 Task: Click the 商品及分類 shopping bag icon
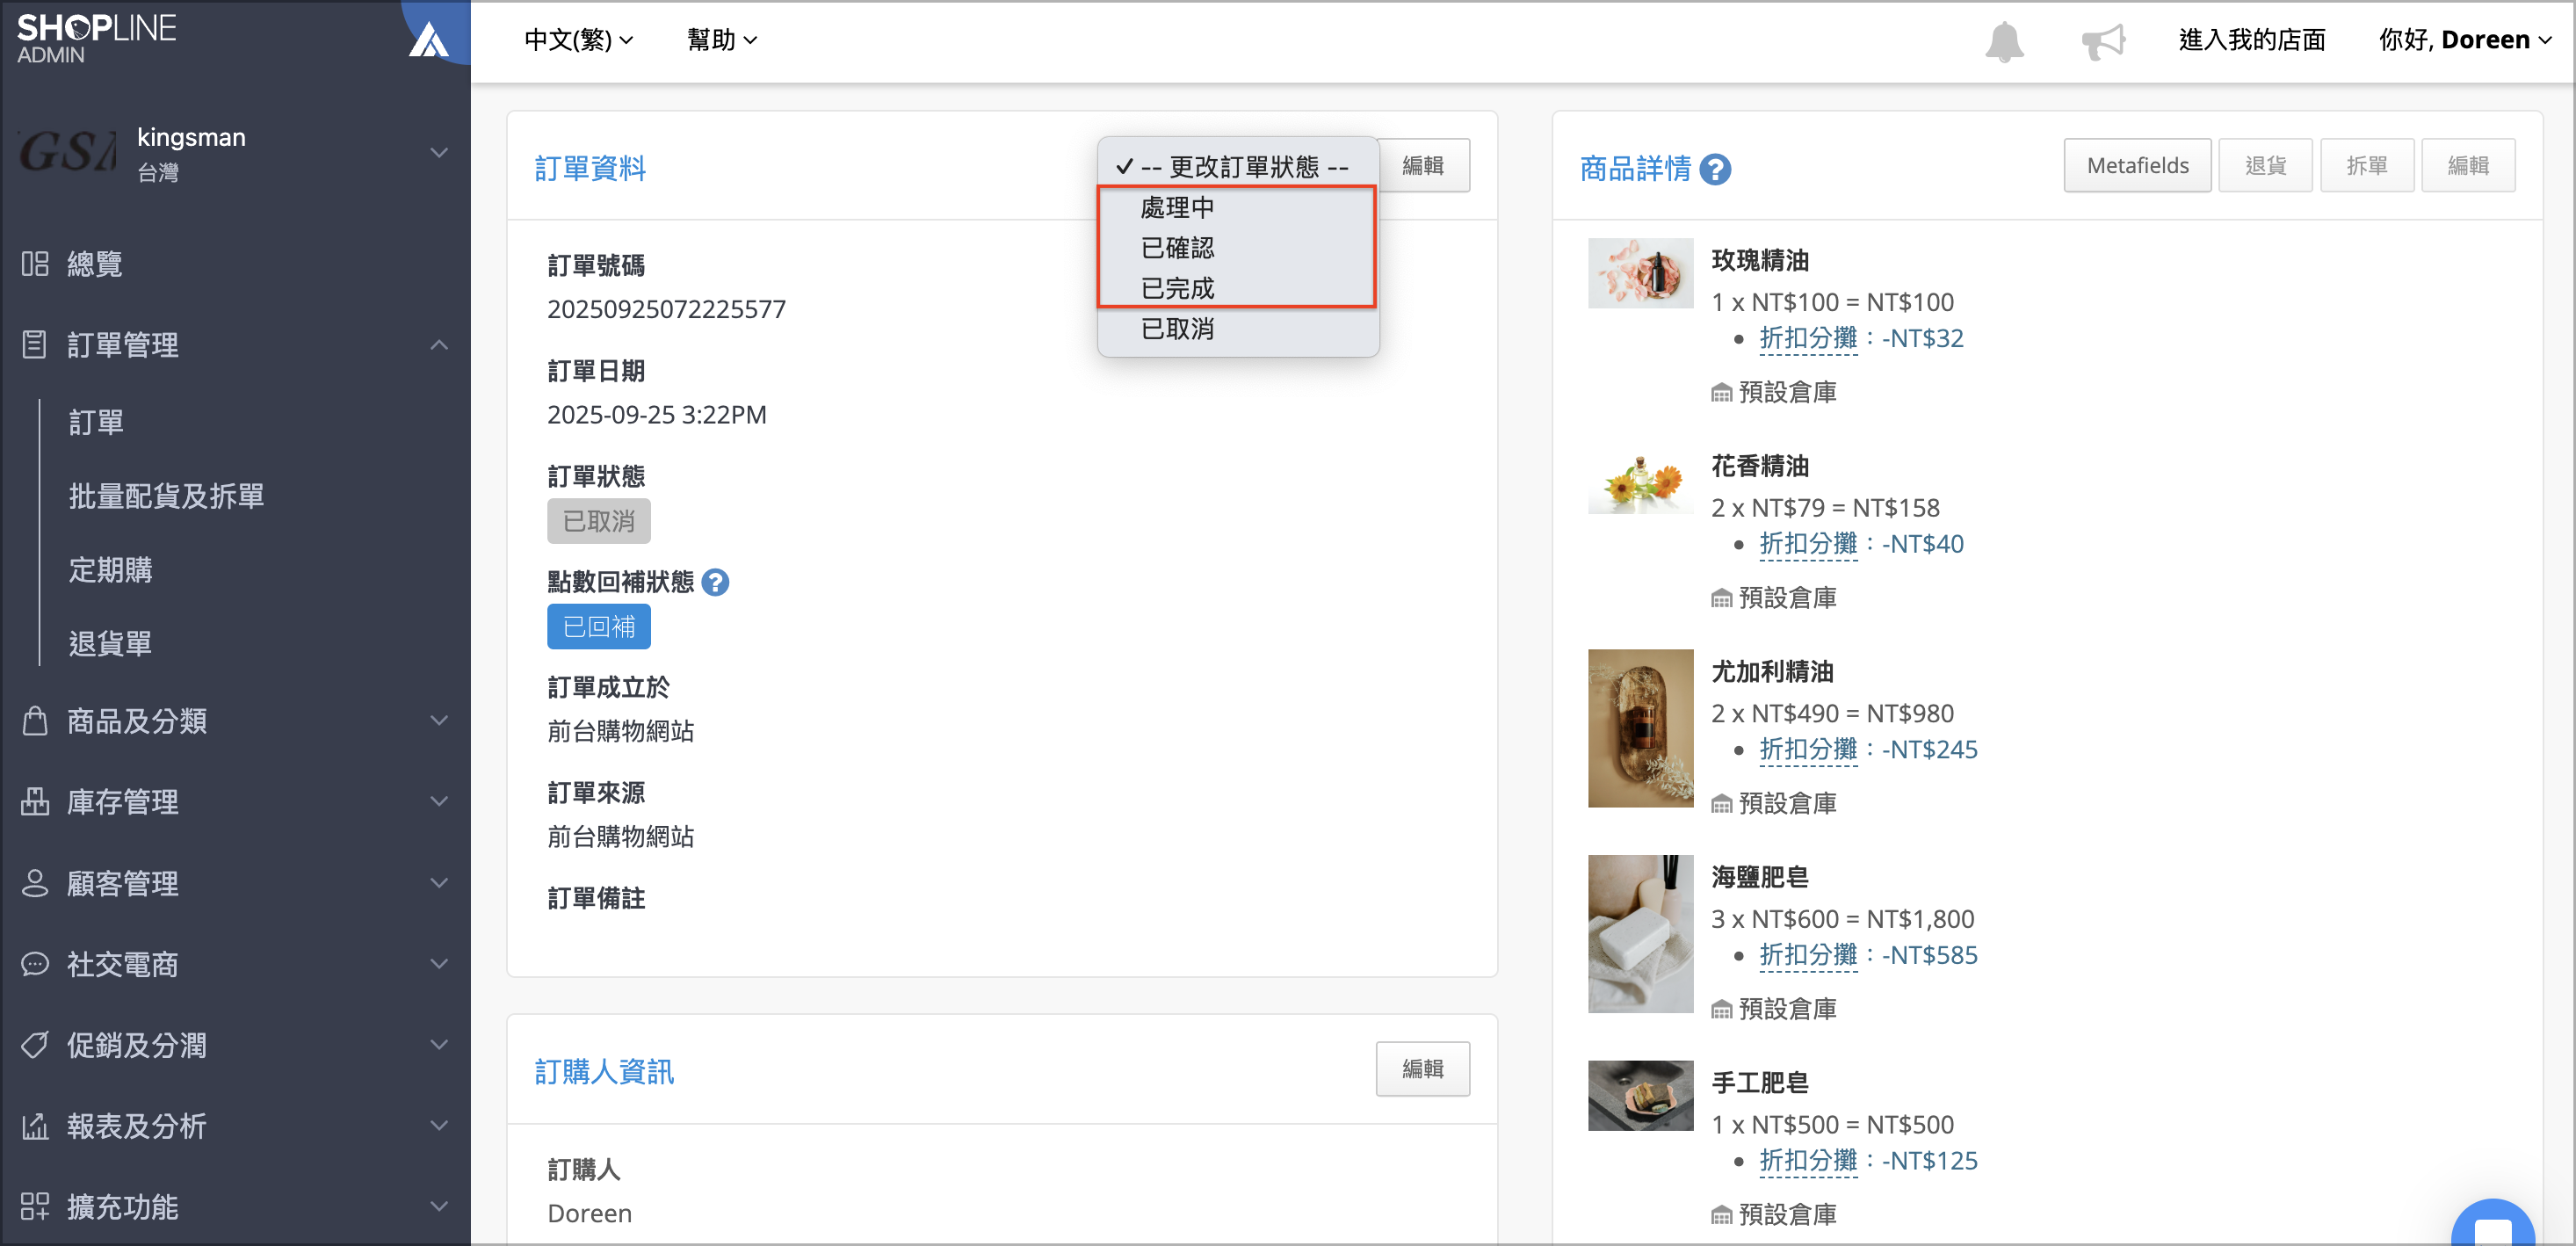coord(35,721)
